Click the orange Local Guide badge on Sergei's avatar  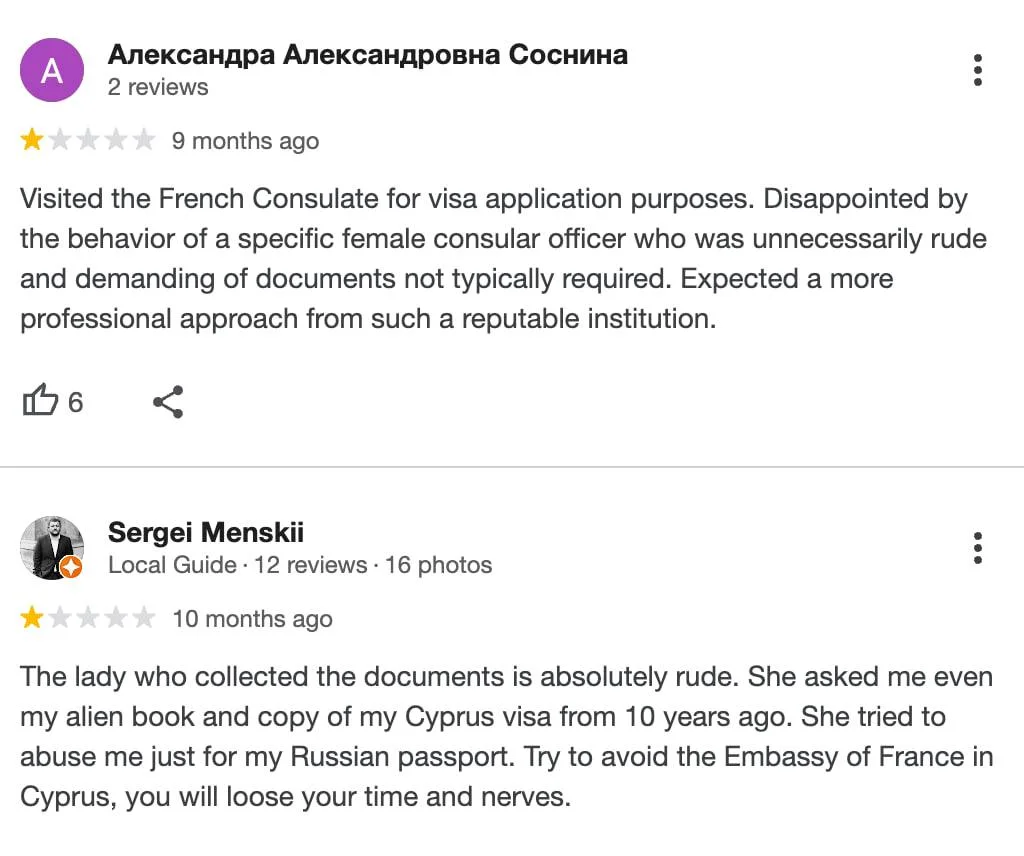point(71,567)
